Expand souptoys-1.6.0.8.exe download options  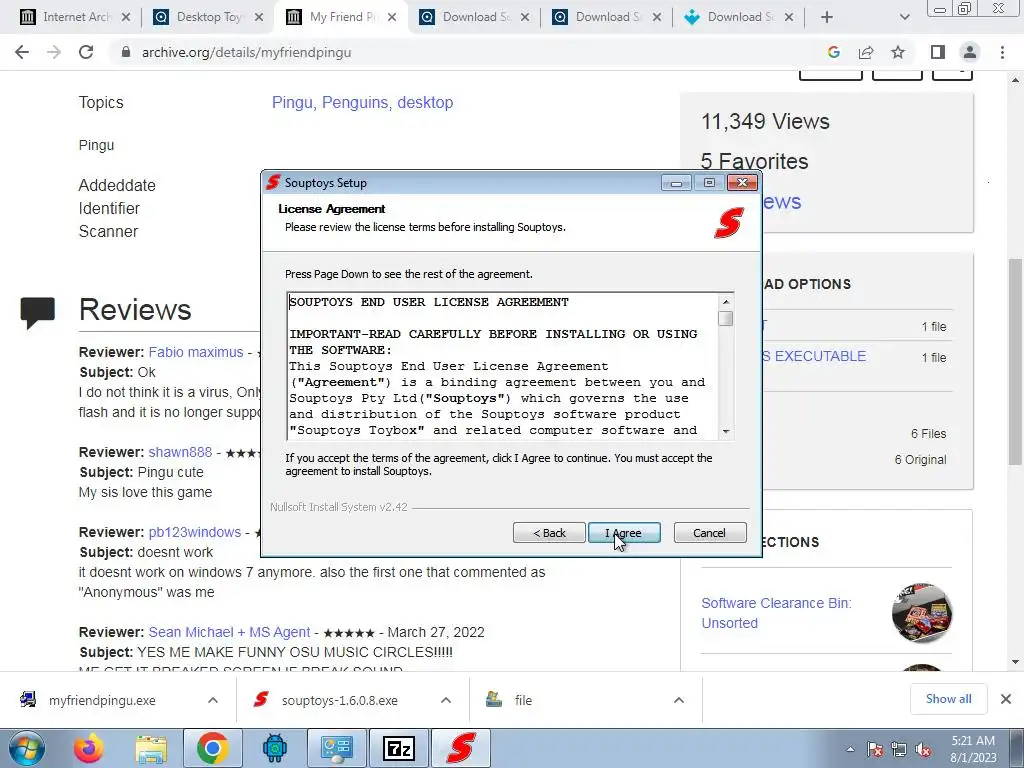coord(446,700)
